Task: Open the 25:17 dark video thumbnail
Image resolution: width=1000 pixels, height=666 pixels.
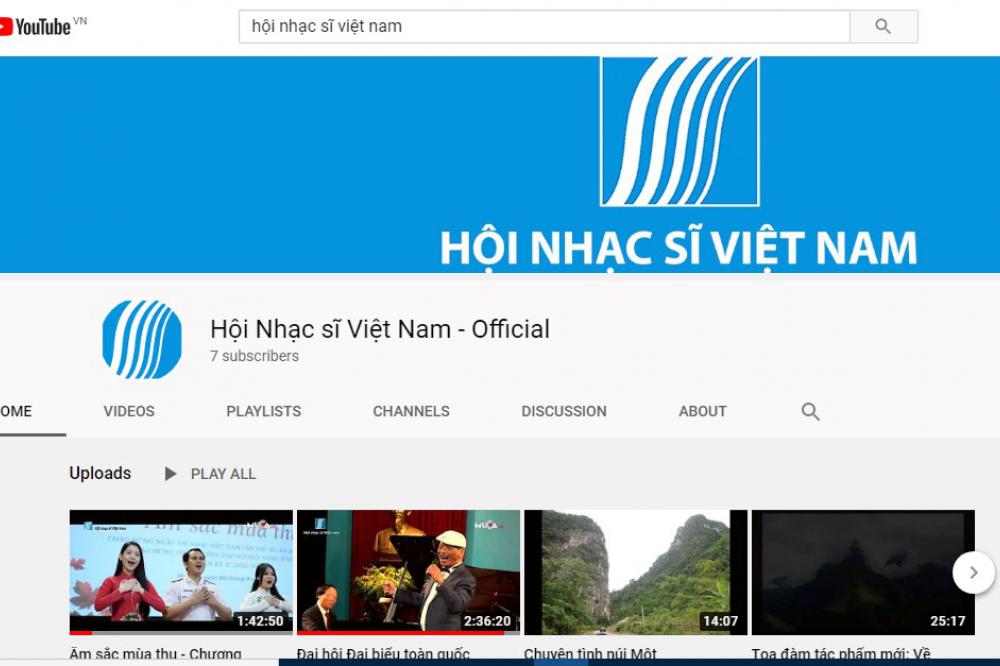Action: [x=863, y=572]
